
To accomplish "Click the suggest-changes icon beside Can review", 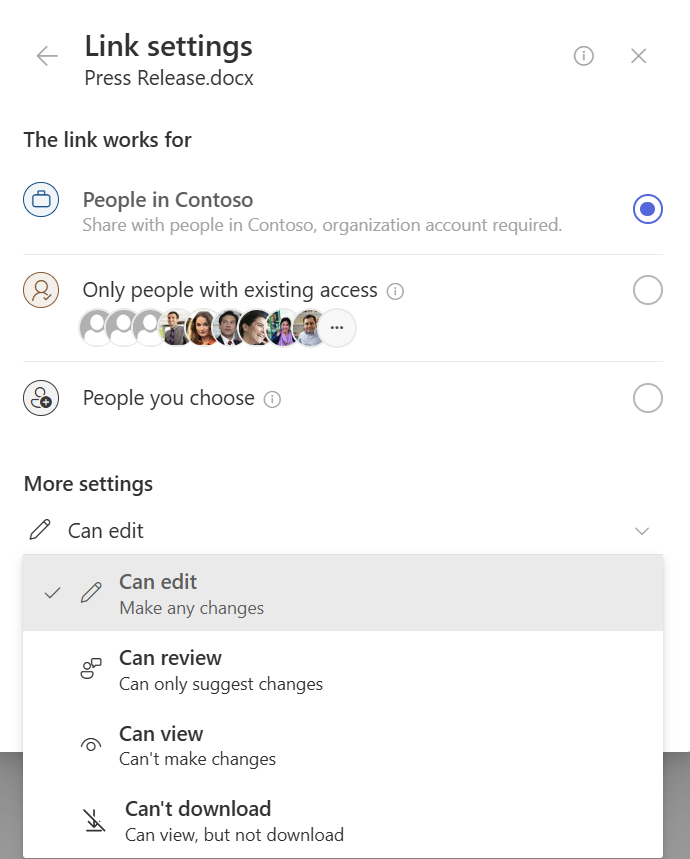I will 93,669.
